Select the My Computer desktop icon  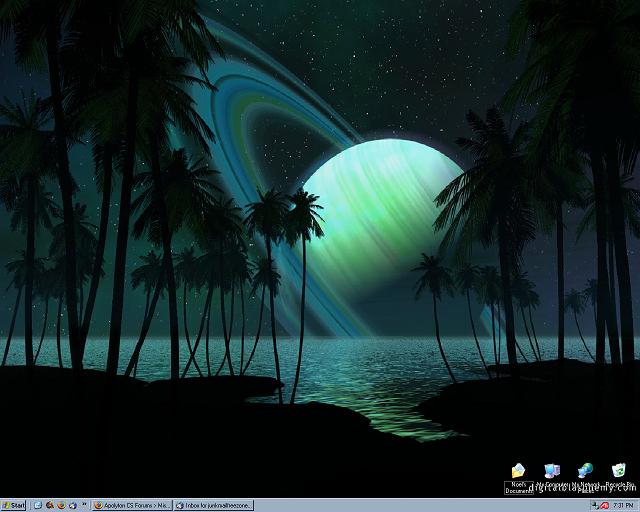(552, 470)
